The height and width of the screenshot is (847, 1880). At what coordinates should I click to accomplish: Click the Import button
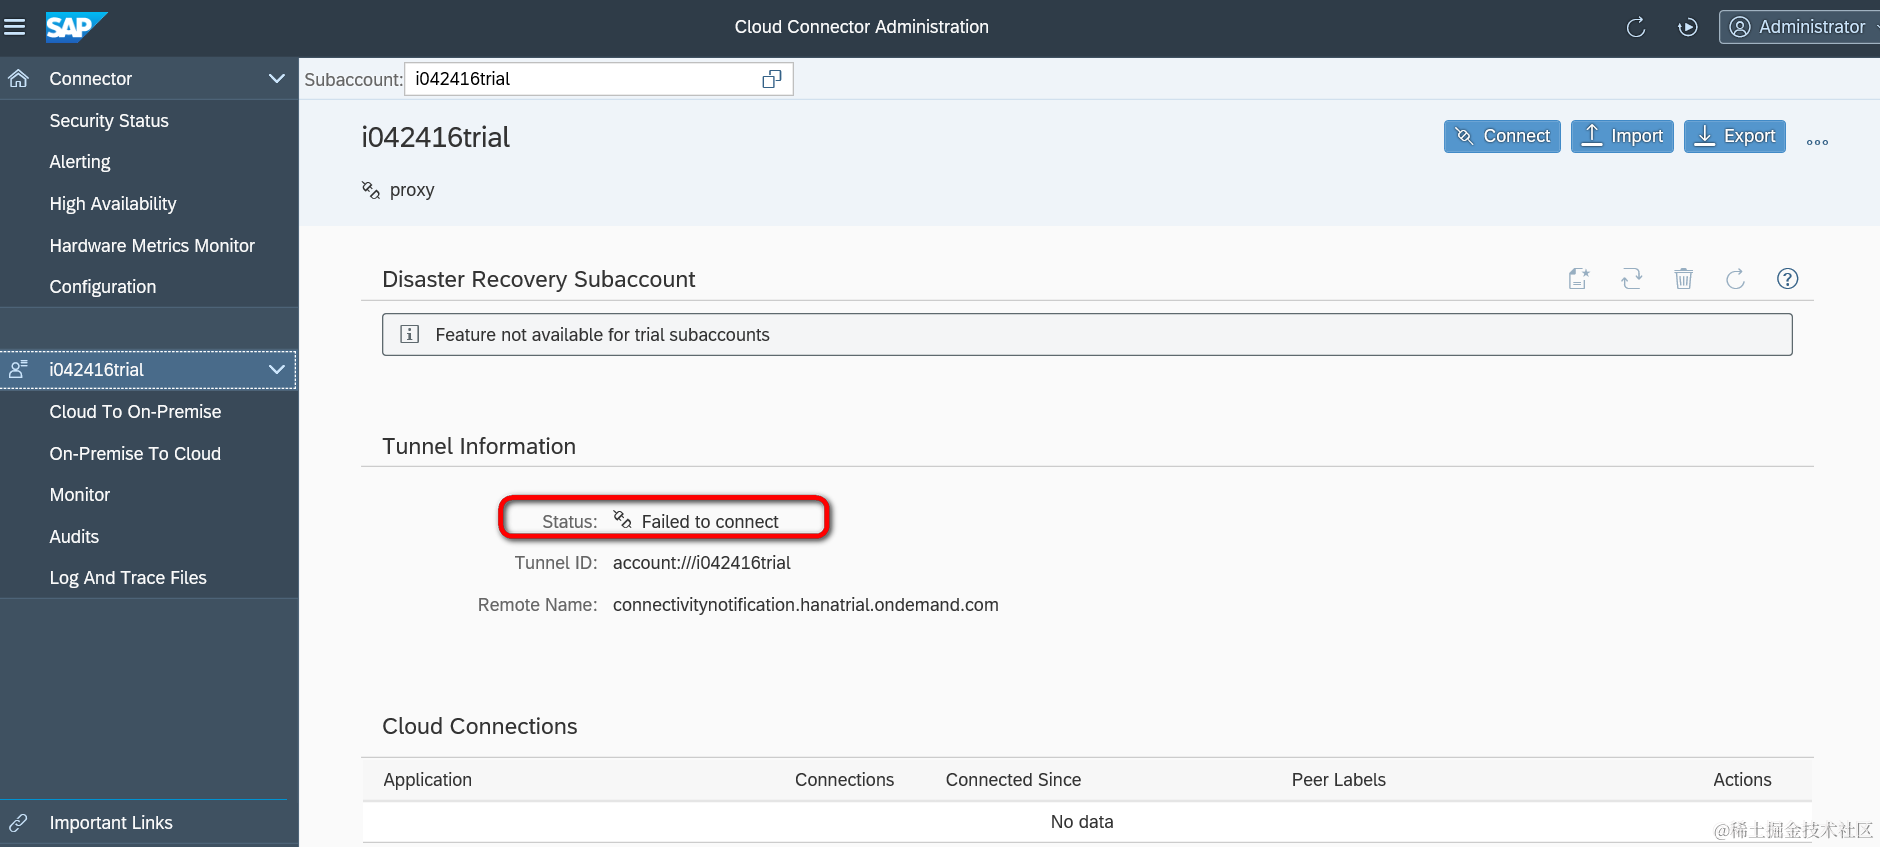[1622, 136]
